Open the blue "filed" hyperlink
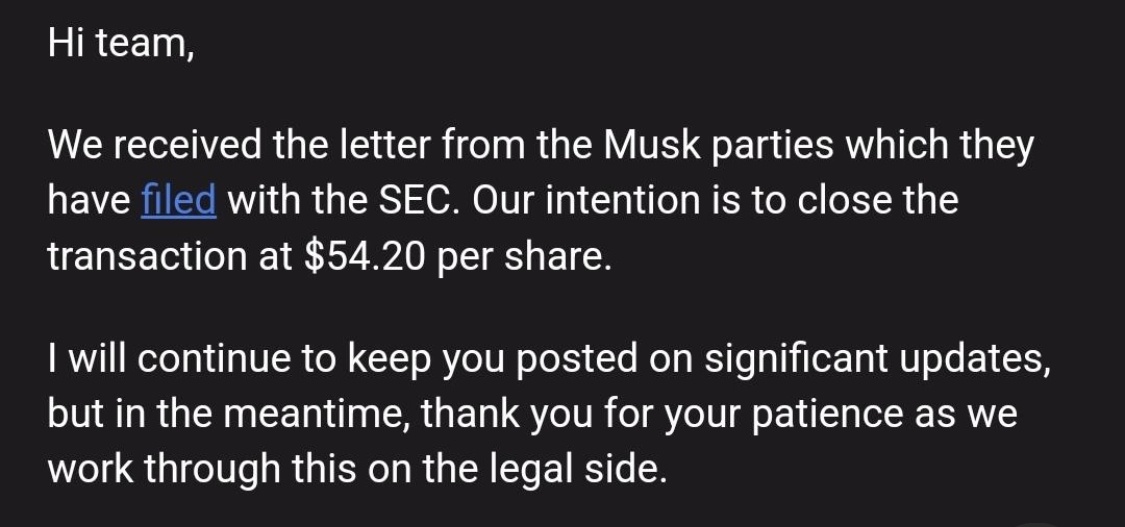The width and height of the screenshot is (1125, 527). pyautogui.click(x=179, y=199)
